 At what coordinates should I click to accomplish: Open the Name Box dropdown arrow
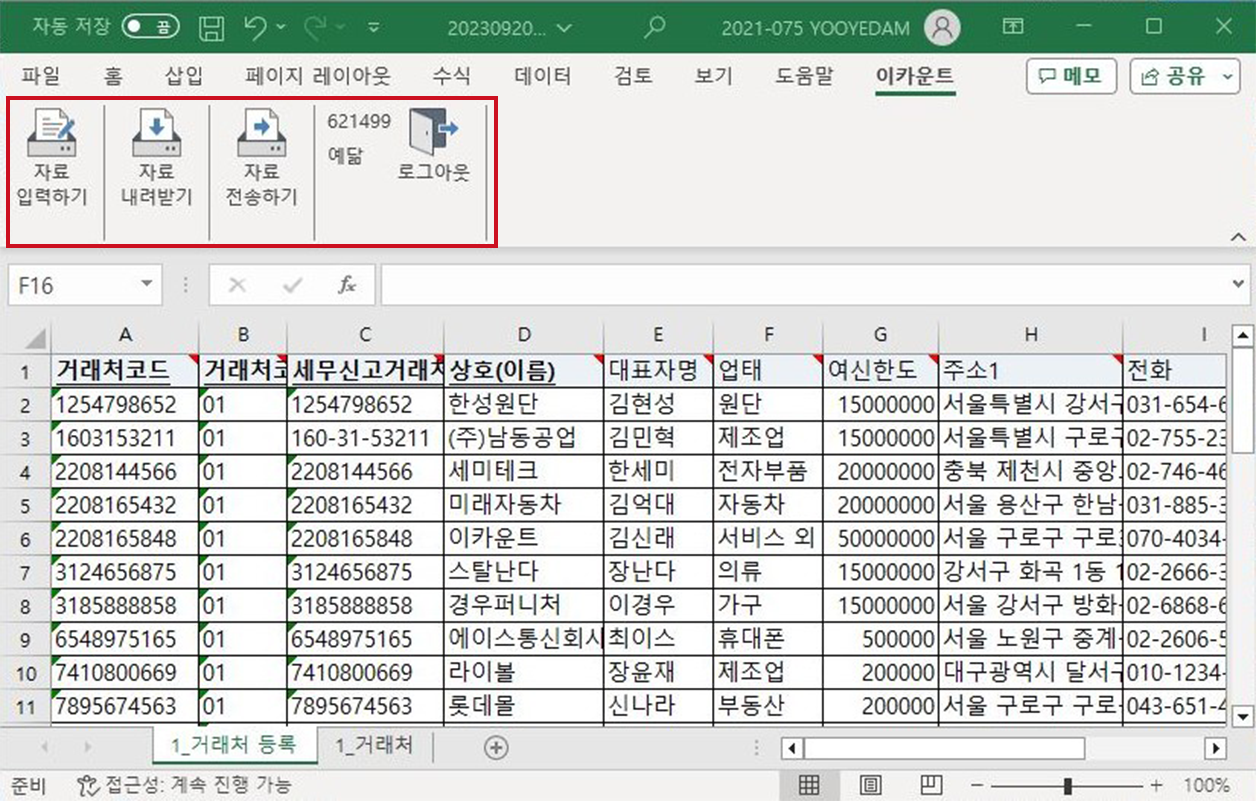point(147,286)
